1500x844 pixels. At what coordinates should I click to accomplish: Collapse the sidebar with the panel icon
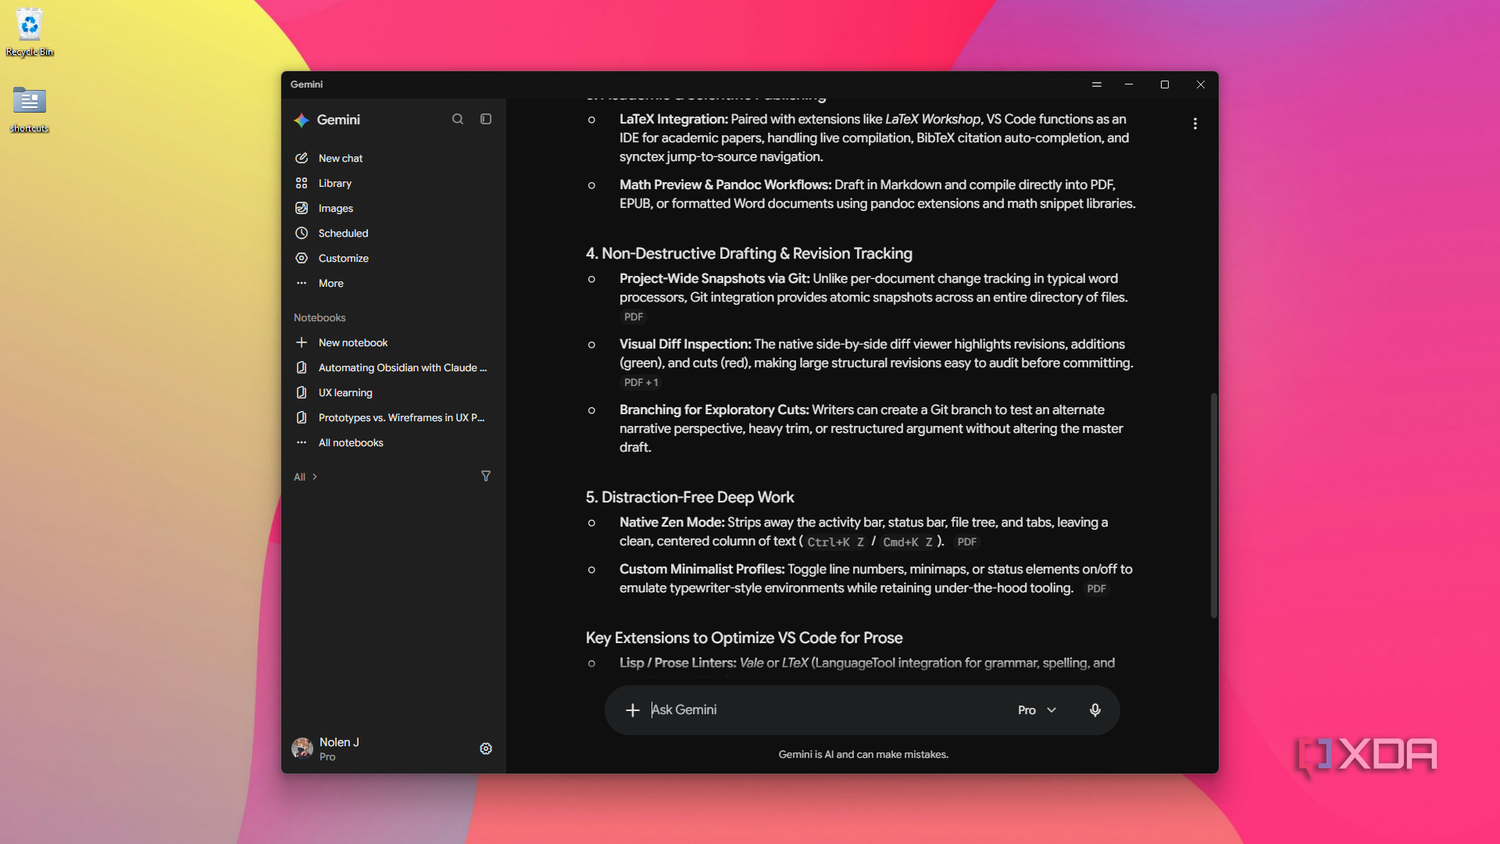coord(486,119)
